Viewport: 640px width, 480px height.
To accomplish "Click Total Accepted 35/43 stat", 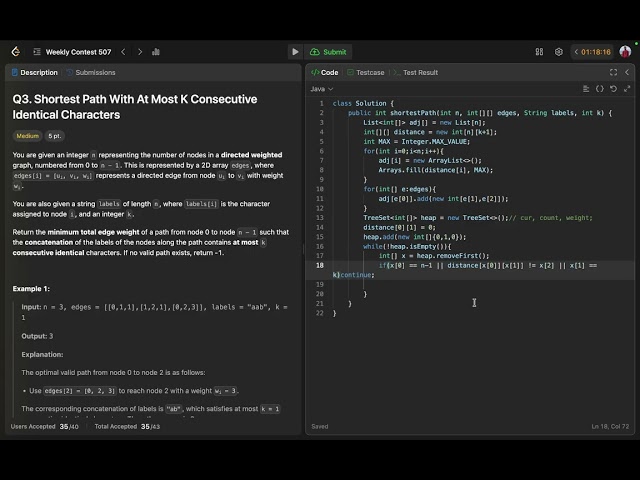I will pos(127,427).
